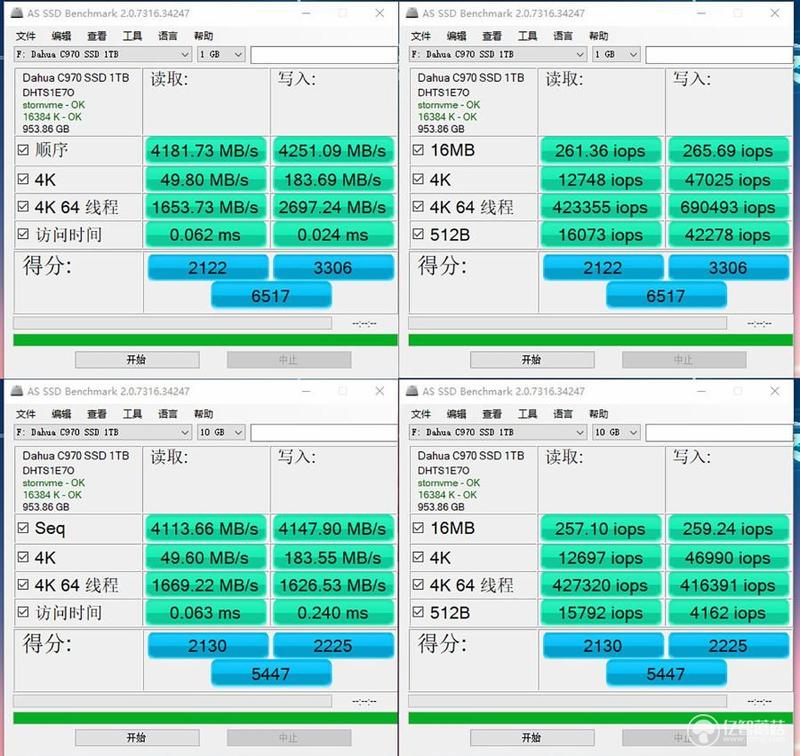The height and width of the screenshot is (756, 800).
Task: Open the 1 GB size dropdown in the 顺序 window
Action: pos(221,54)
